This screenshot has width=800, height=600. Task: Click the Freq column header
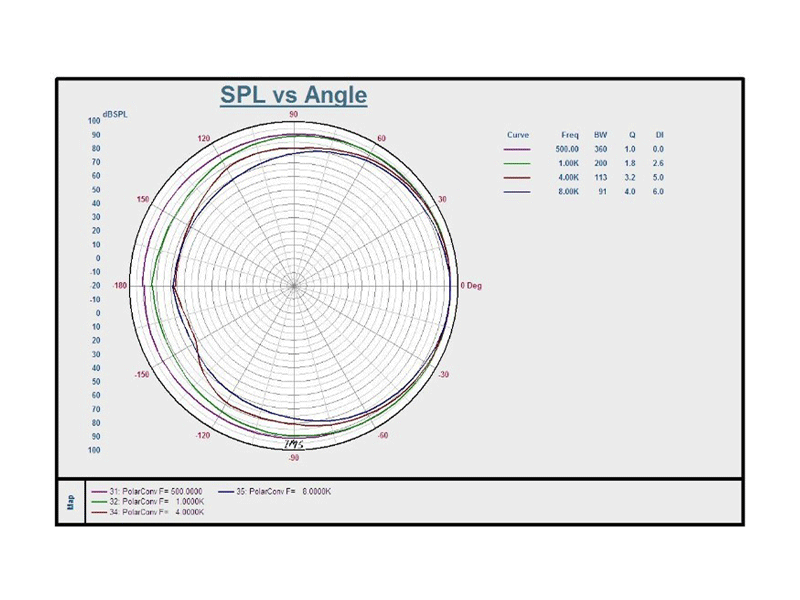pos(569,134)
